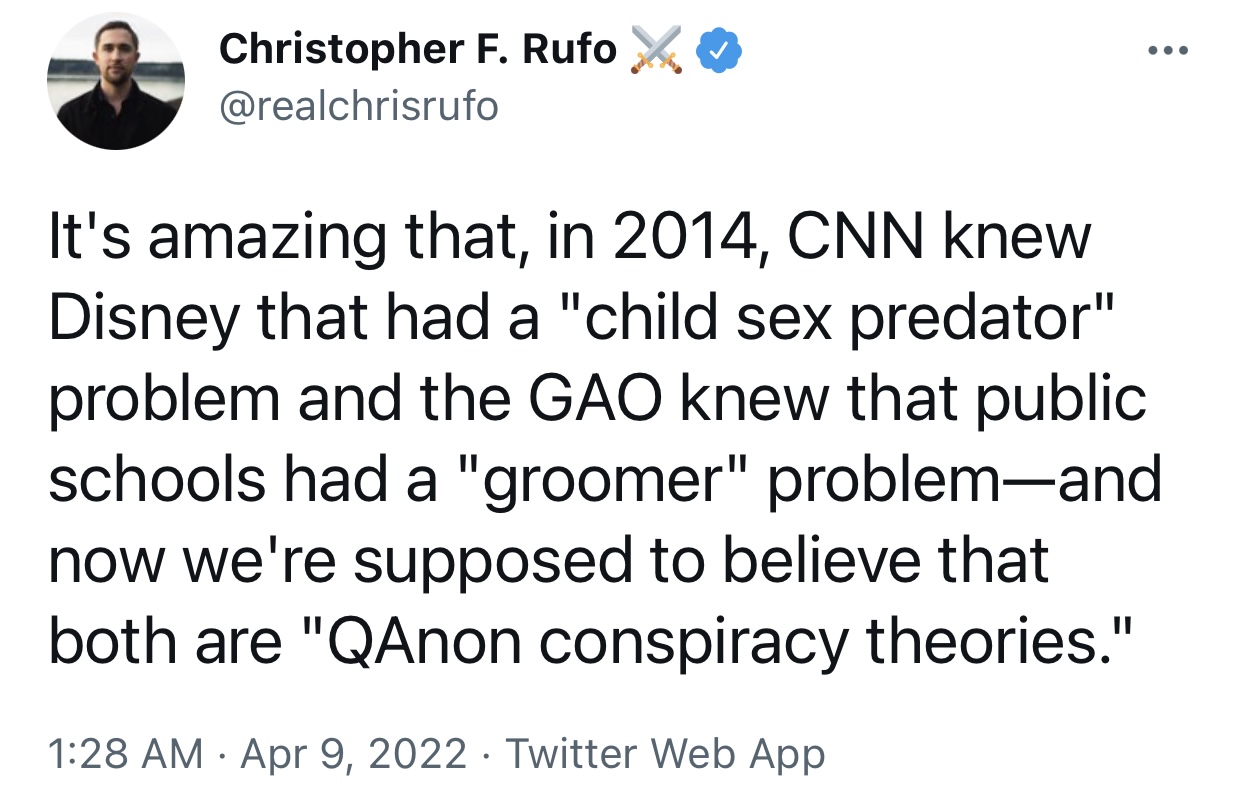This screenshot has width=1241, height=807.
Task: Click the crossed swords emoji beside the name
Action: tap(654, 50)
